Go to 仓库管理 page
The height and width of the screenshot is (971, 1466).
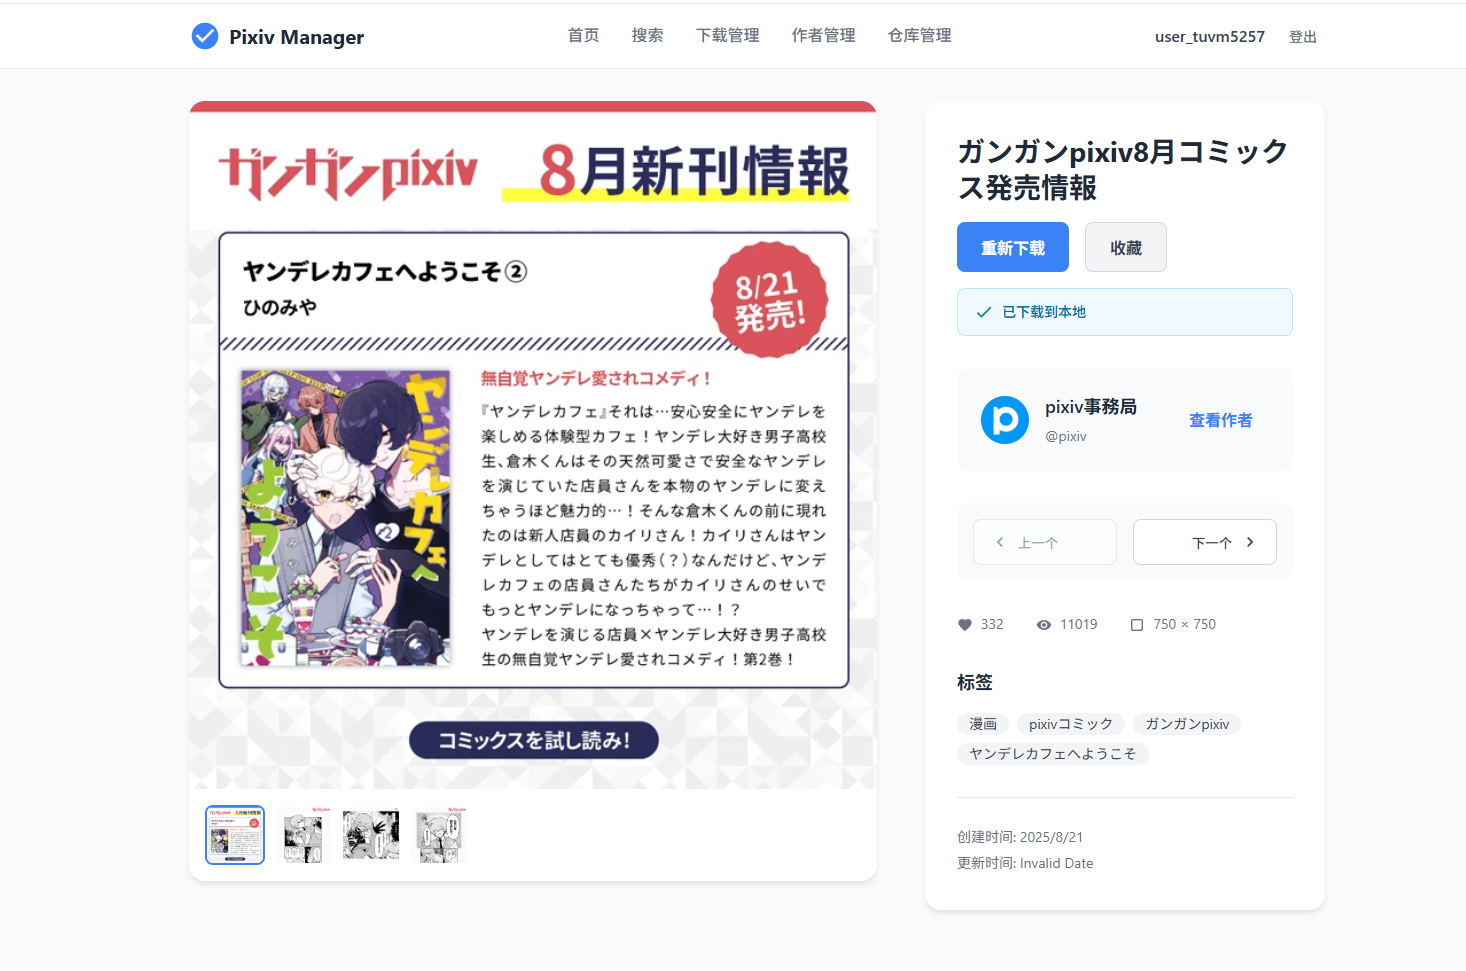tap(920, 35)
